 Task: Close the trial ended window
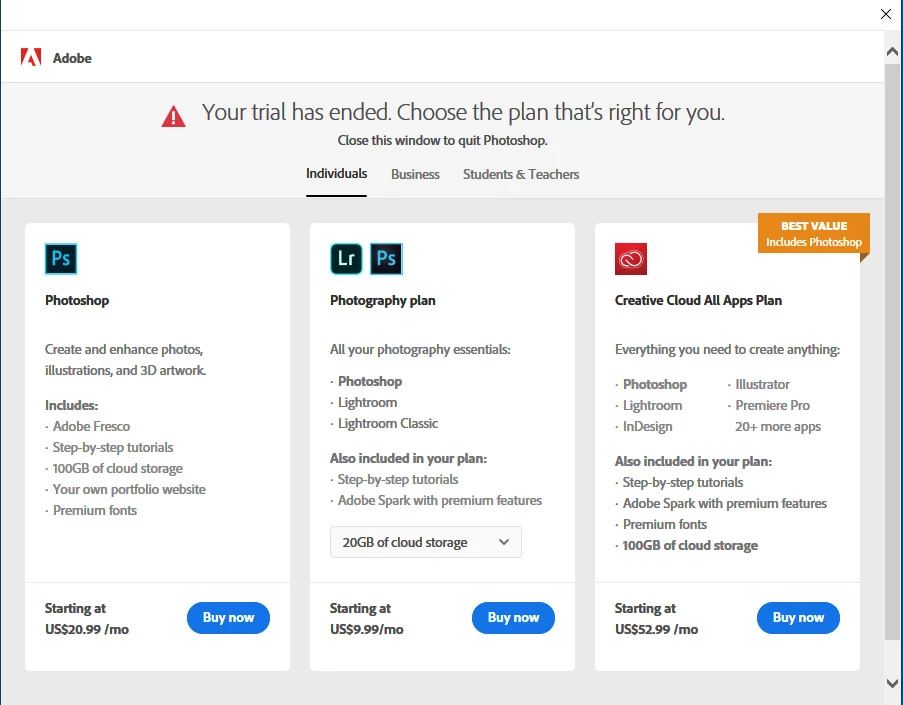[886, 14]
